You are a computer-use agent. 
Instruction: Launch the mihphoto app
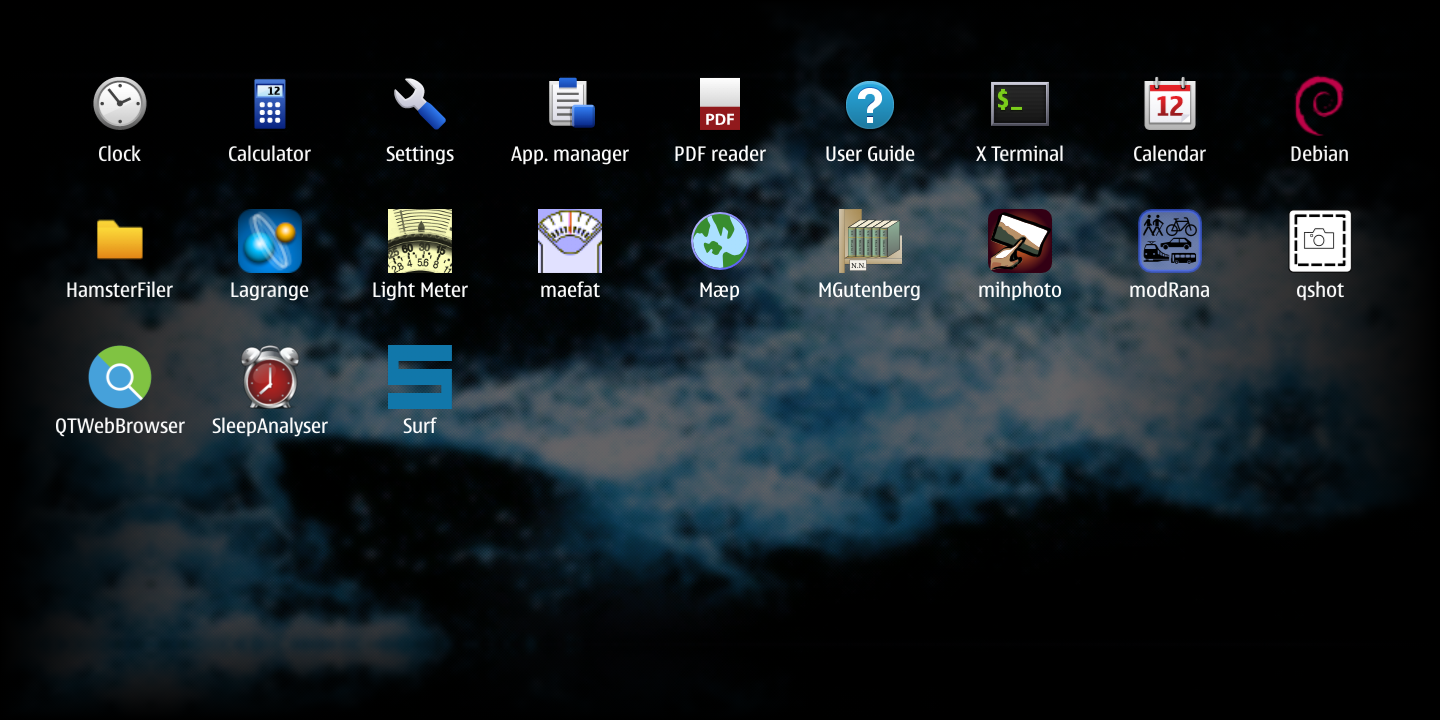pos(1020,241)
